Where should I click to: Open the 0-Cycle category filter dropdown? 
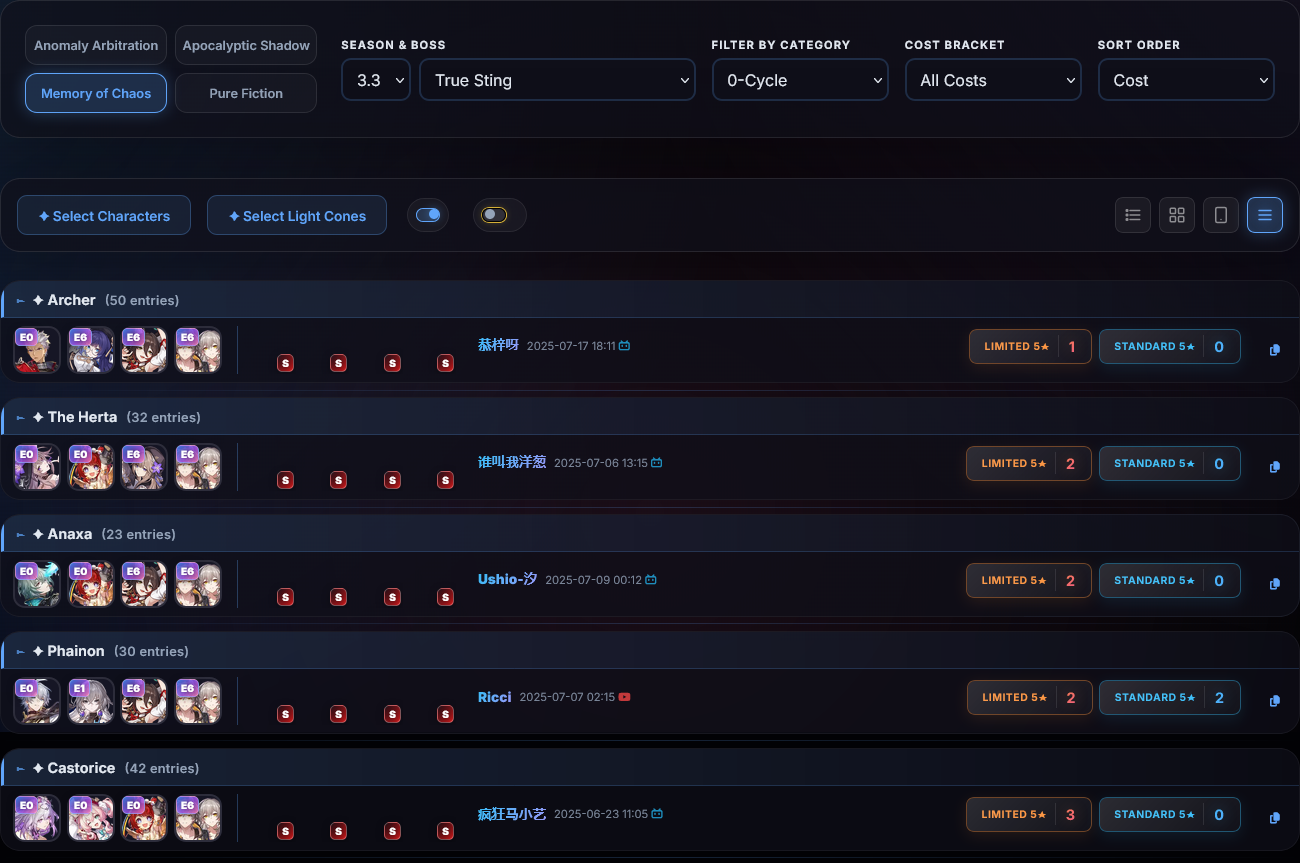click(x=800, y=80)
